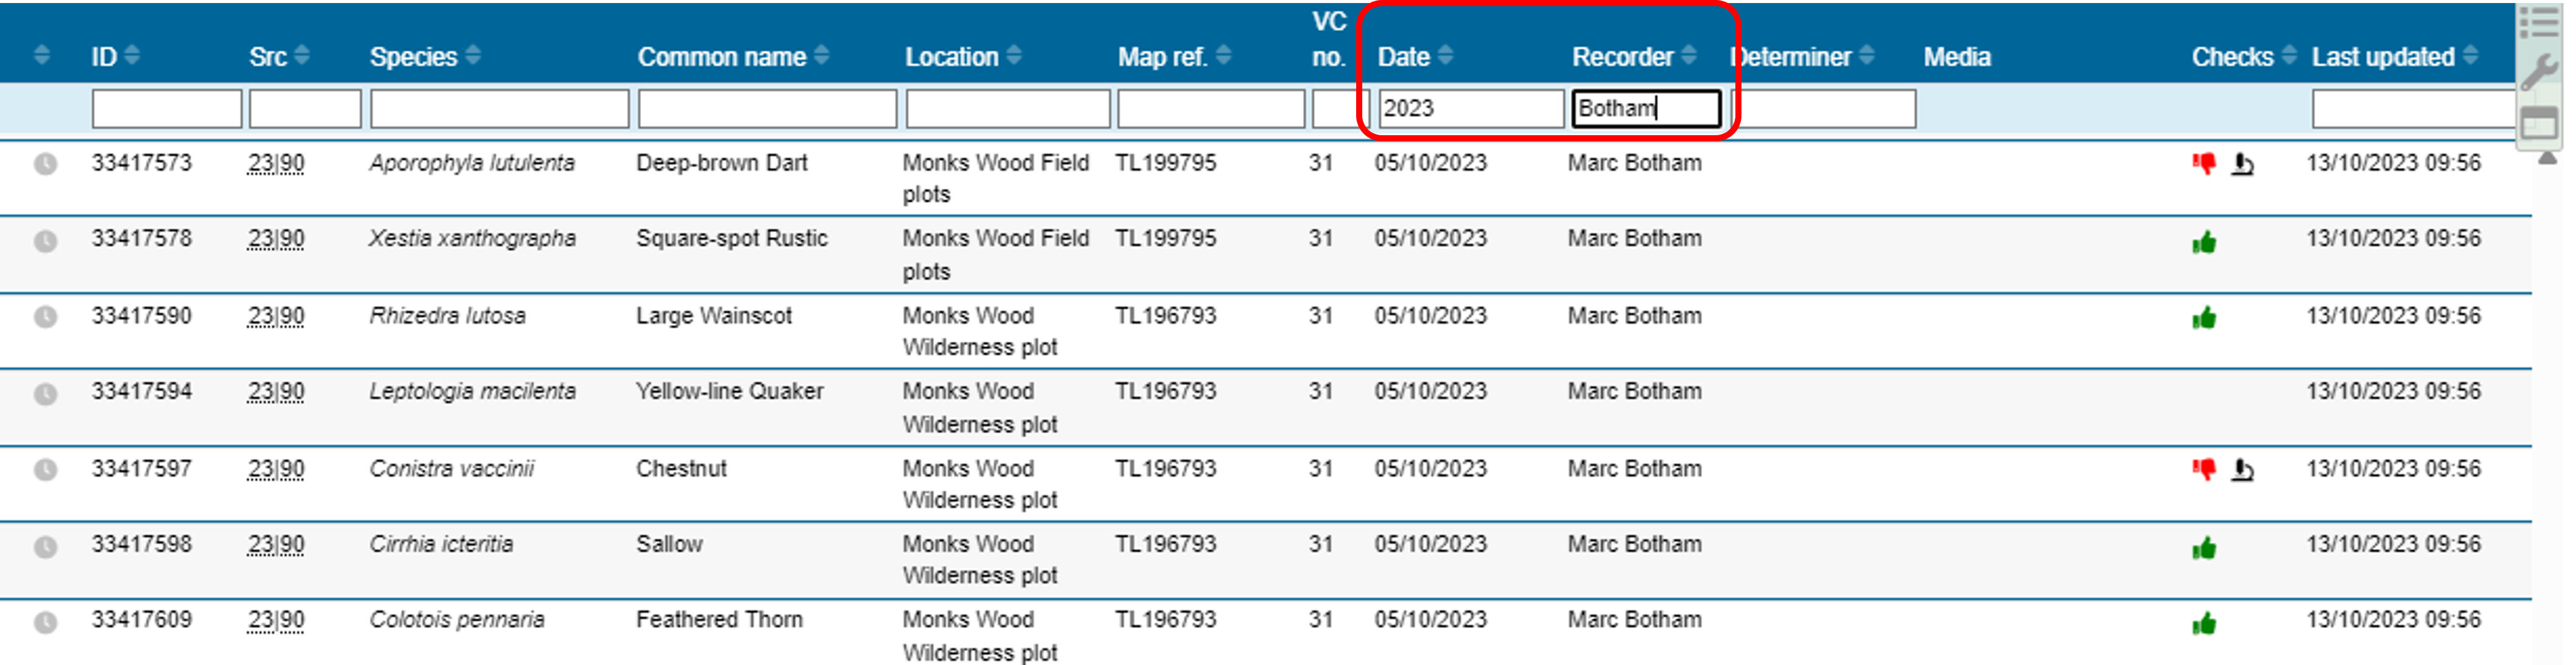Open the wrench settings tool icon

(x=2538, y=73)
